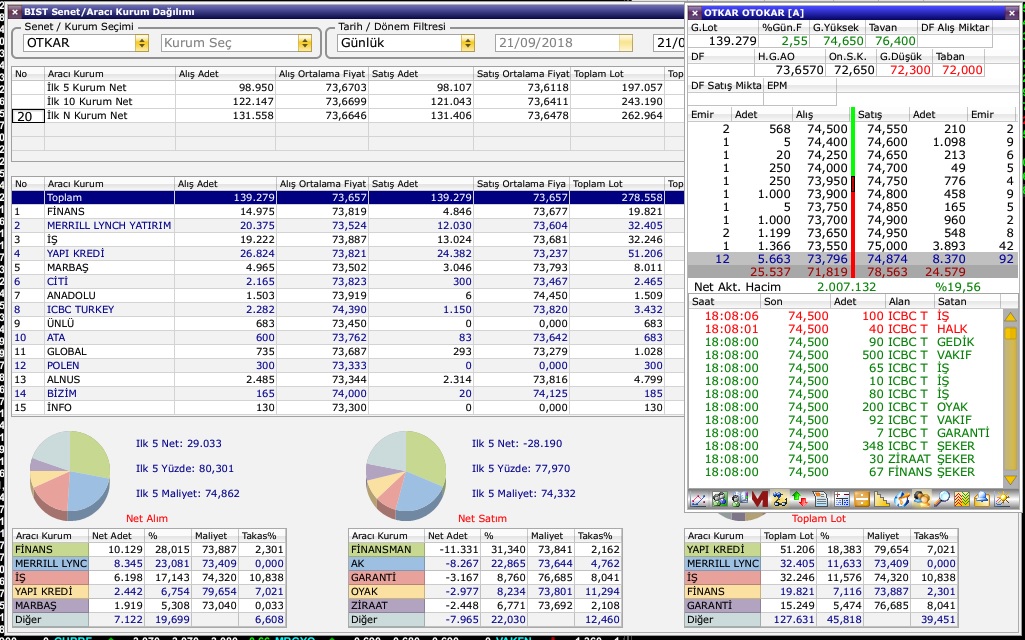Screen dimensions: 1025x640
Task: Click MARBAŞ purple swatch in Net Alım table
Action: [50, 605]
